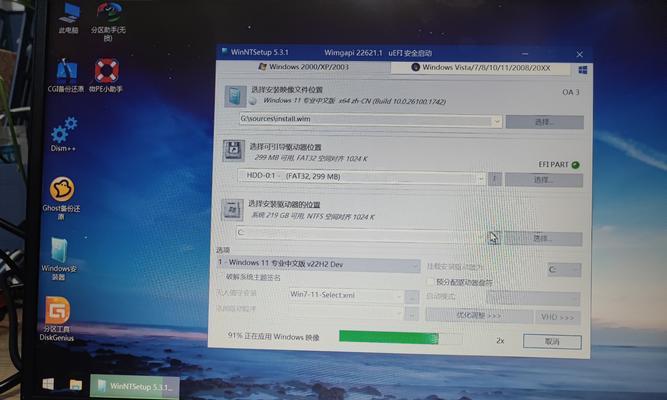Open File Explorer from the taskbar
667x400 pixels.
tap(76, 385)
